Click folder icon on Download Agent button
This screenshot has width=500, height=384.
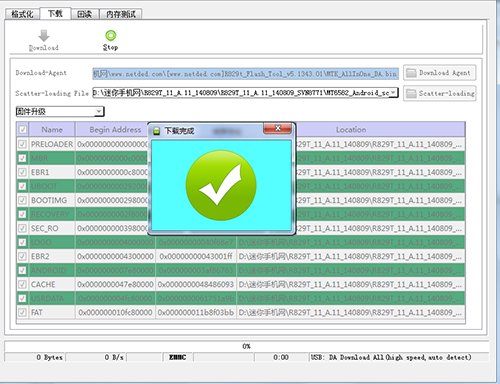[x=411, y=73]
